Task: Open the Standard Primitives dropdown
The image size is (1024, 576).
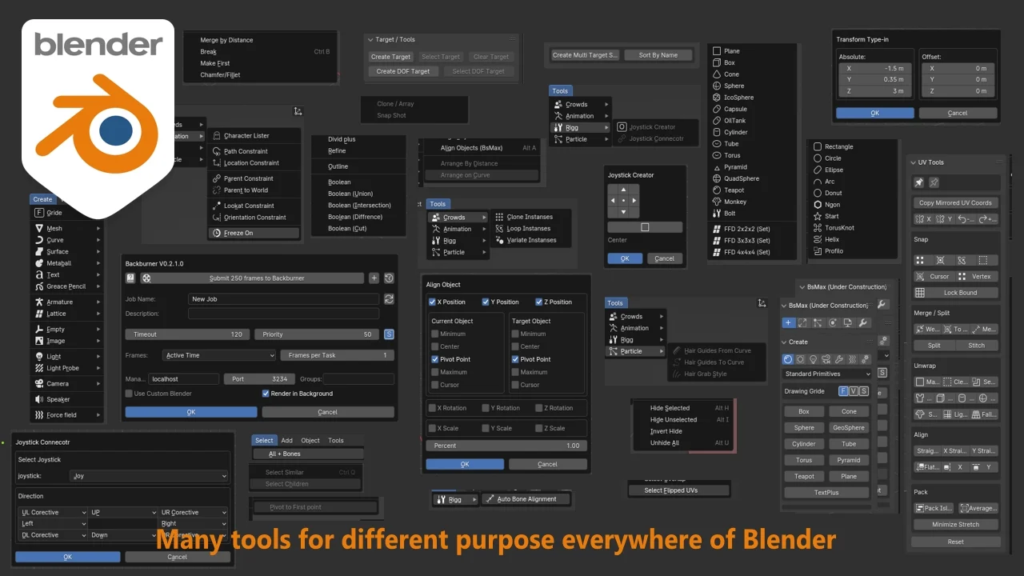Action: (x=826, y=374)
